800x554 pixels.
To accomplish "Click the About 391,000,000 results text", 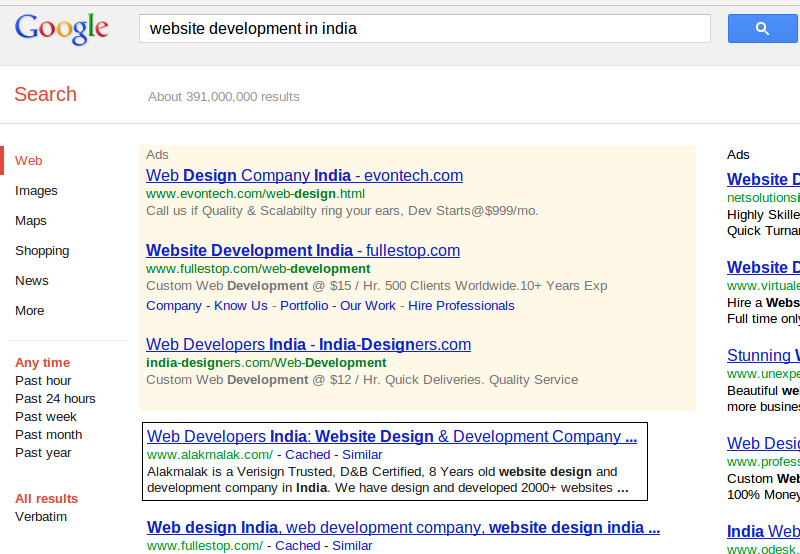I will [223, 97].
